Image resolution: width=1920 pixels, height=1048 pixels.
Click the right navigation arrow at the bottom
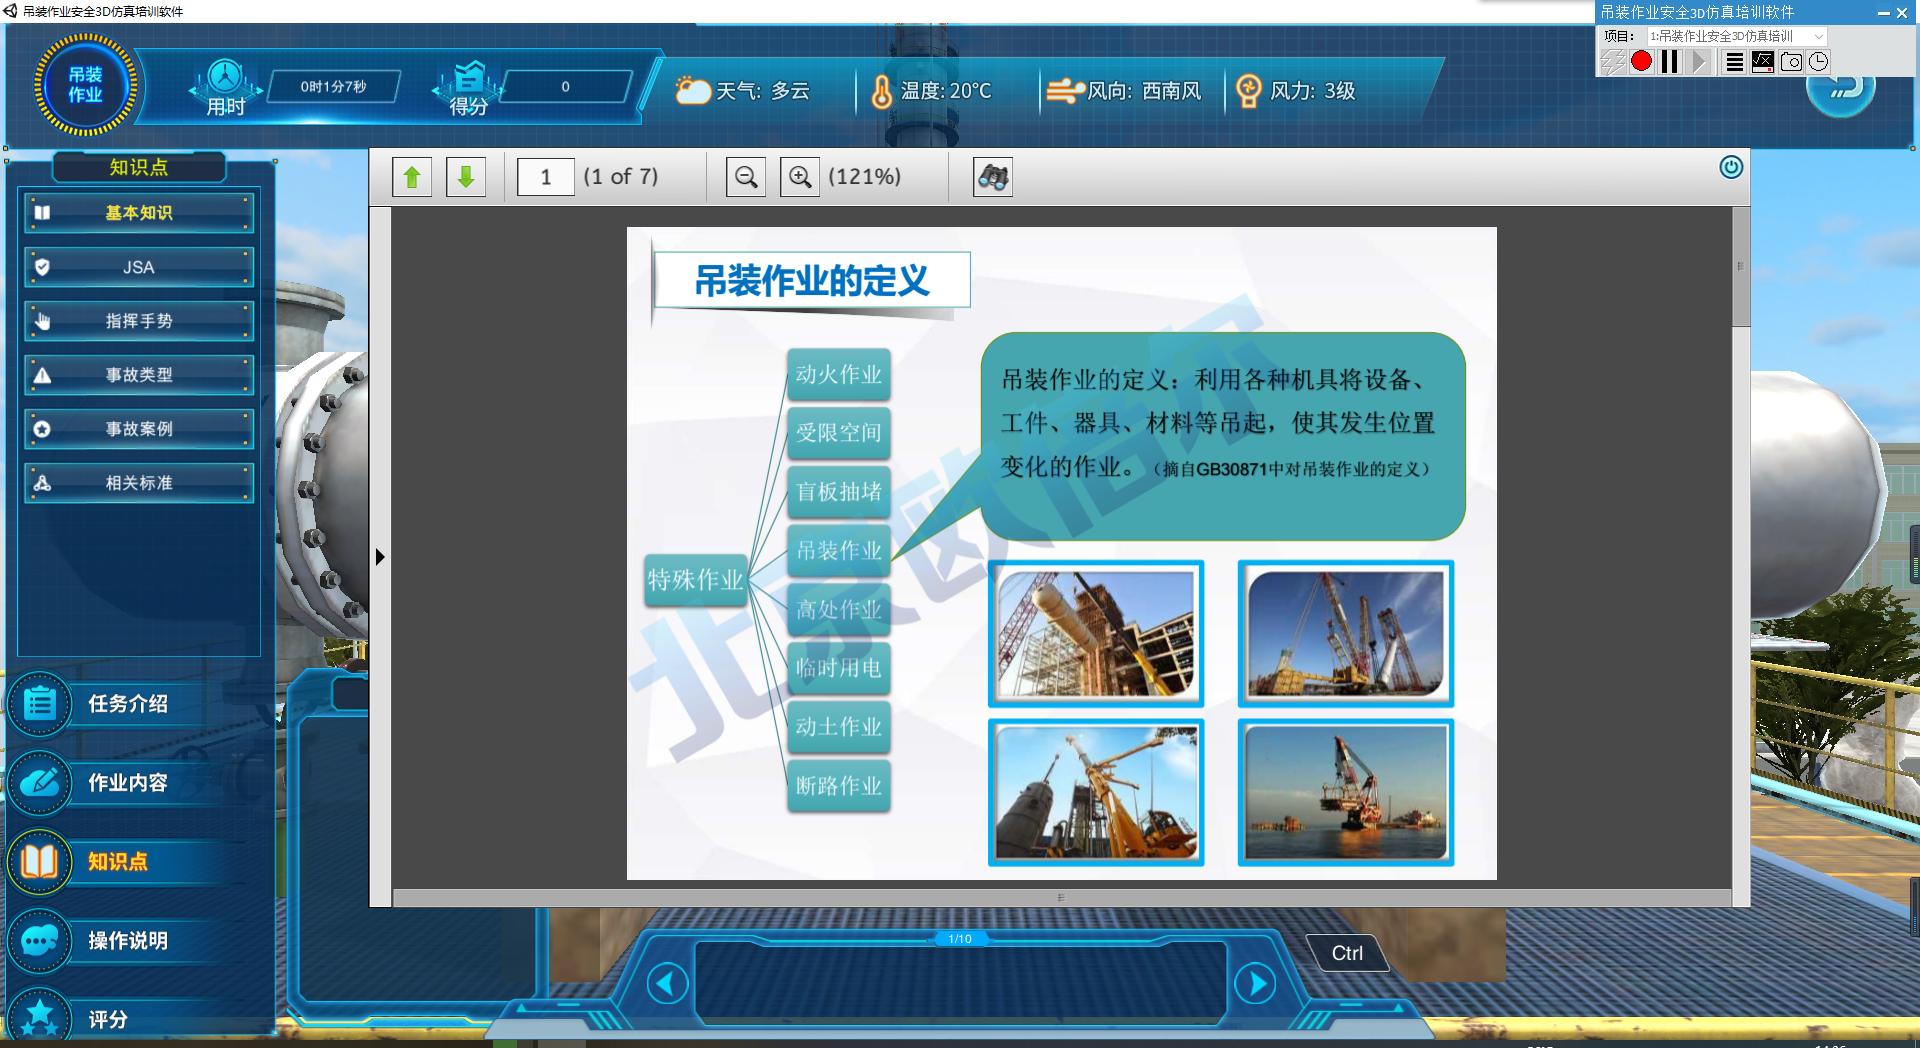pos(1256,984)
